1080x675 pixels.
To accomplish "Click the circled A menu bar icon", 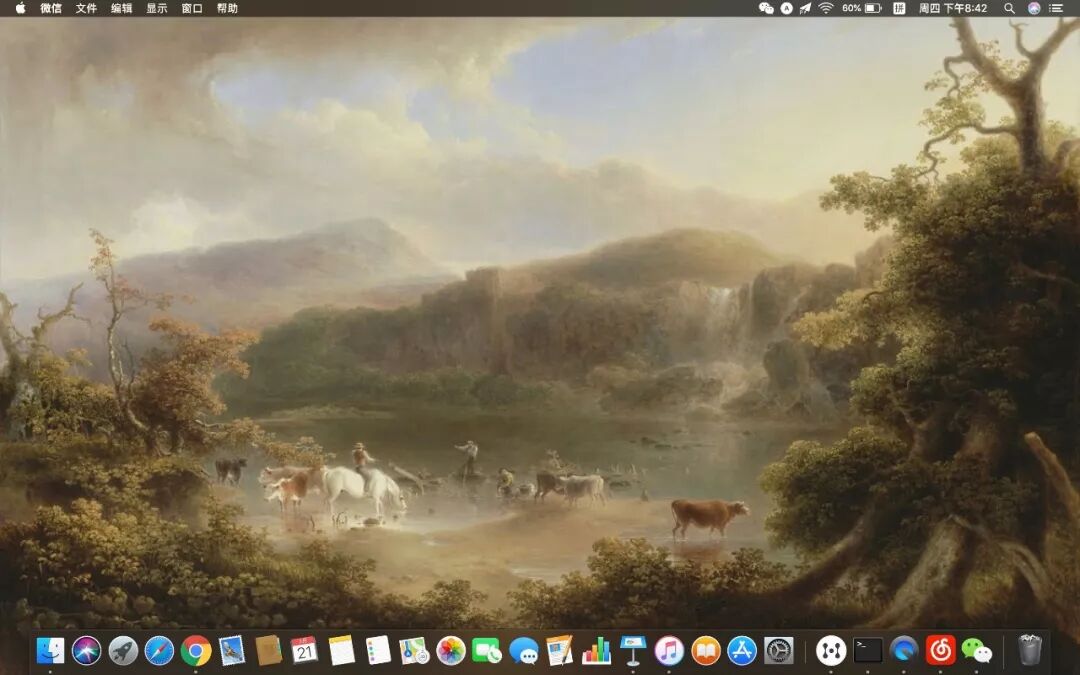I will point(787,8).
